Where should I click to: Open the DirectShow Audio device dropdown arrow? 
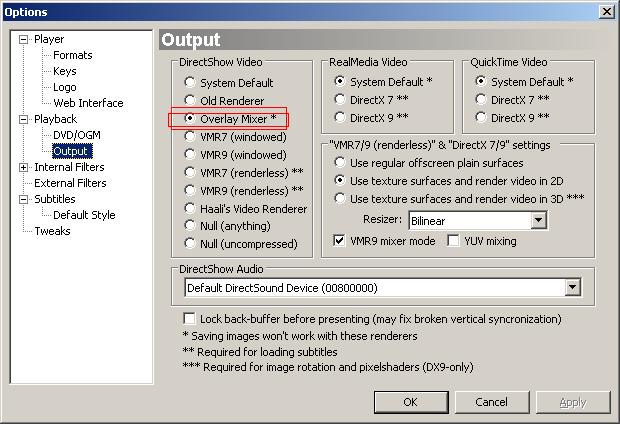(572, 287)
